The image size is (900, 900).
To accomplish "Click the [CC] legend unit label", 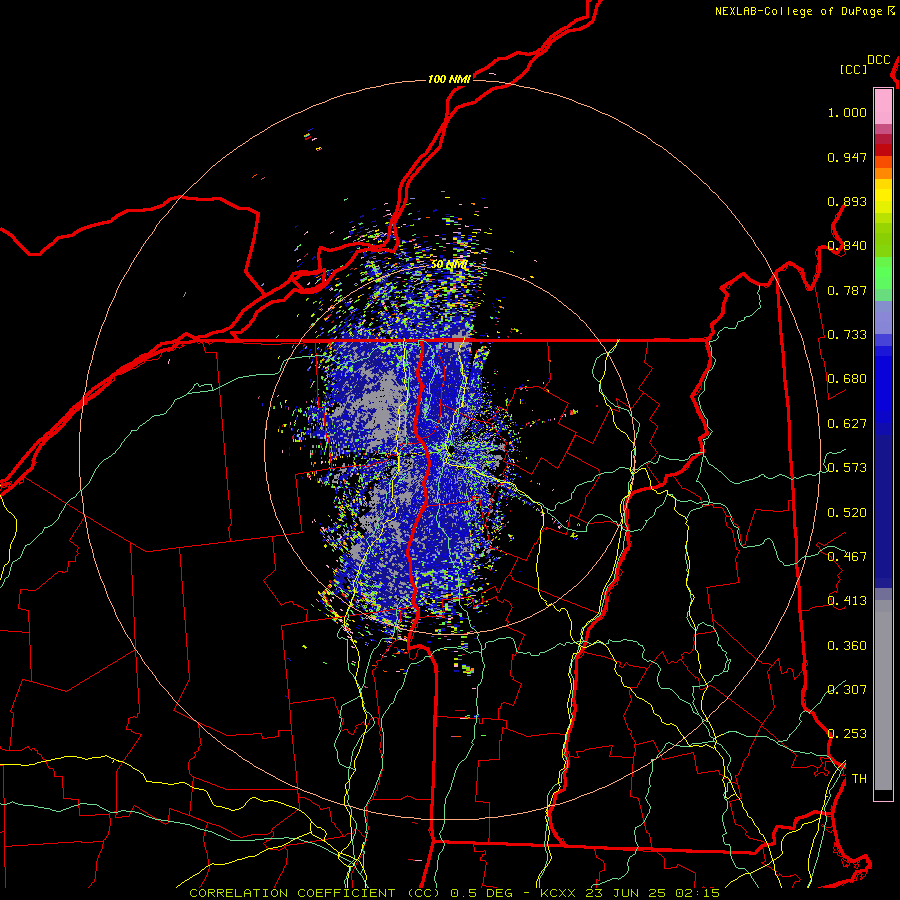I will 853,69.
